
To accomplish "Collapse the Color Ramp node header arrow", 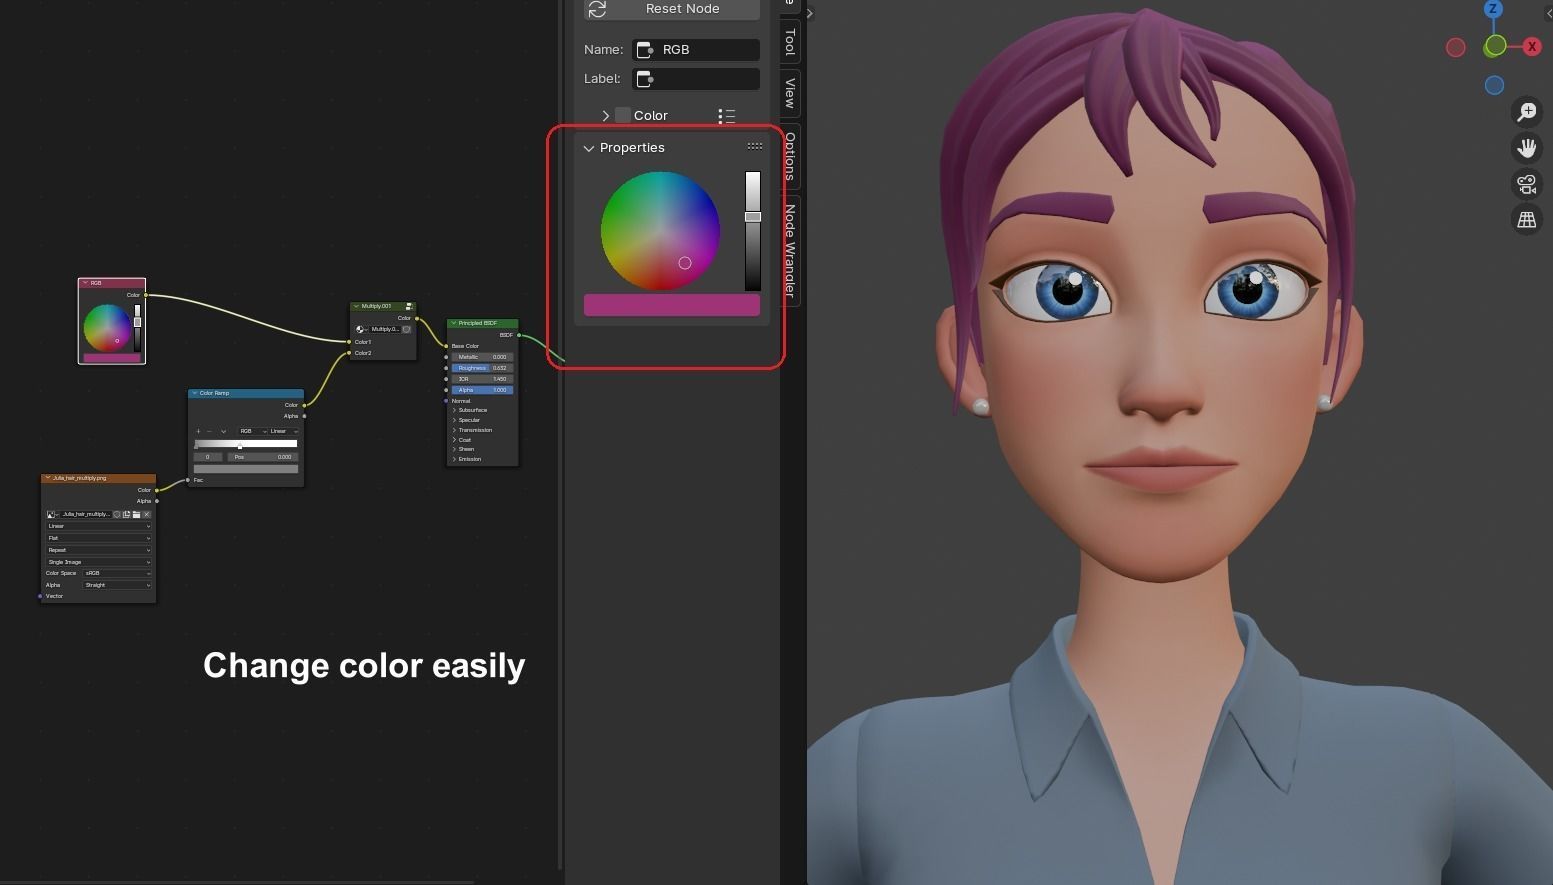I will coord(194,393).
